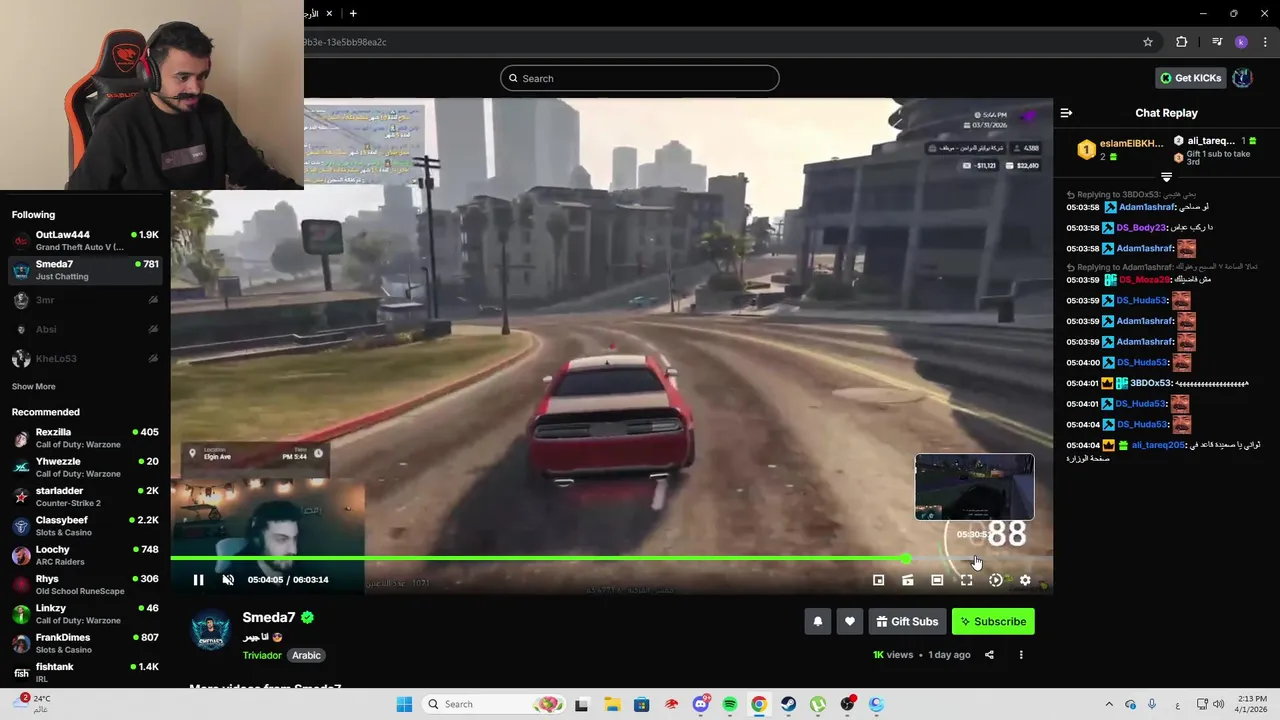Open Linkzy recommended channel
This screenshot has width=1280, height=720.
click(85, 614)
